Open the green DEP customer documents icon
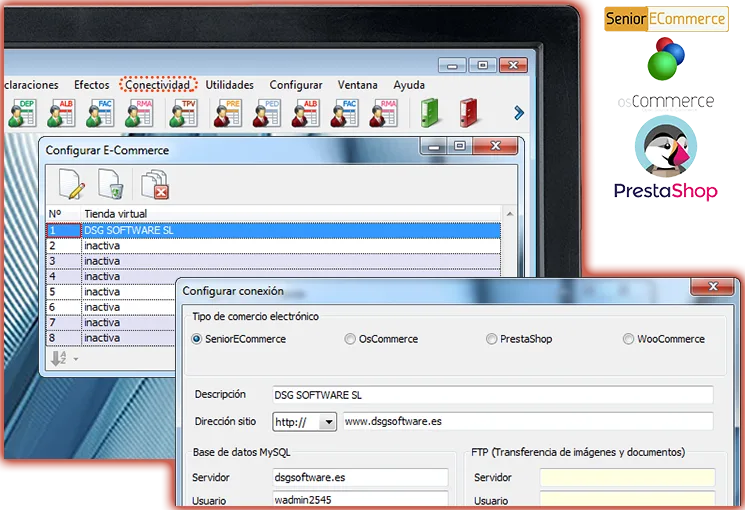This screenshot has width=745, height=510. point(22,113)
